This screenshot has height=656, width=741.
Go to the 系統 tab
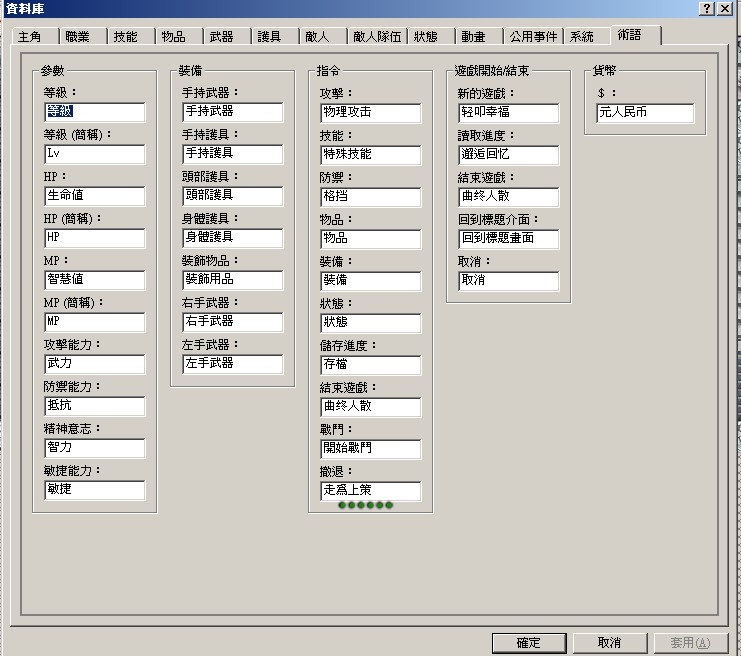point(586,36)
